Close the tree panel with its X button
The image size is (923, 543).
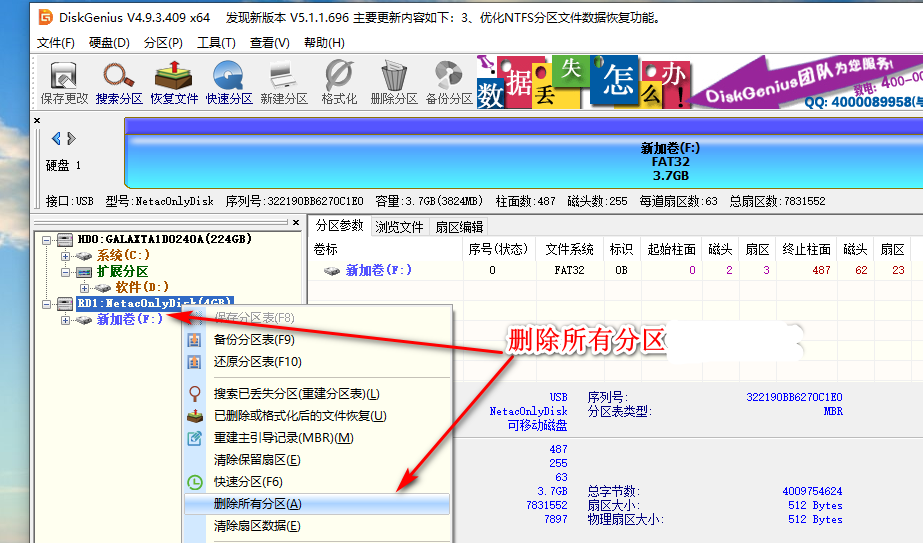pyautogui.click(x=296, y=223)
